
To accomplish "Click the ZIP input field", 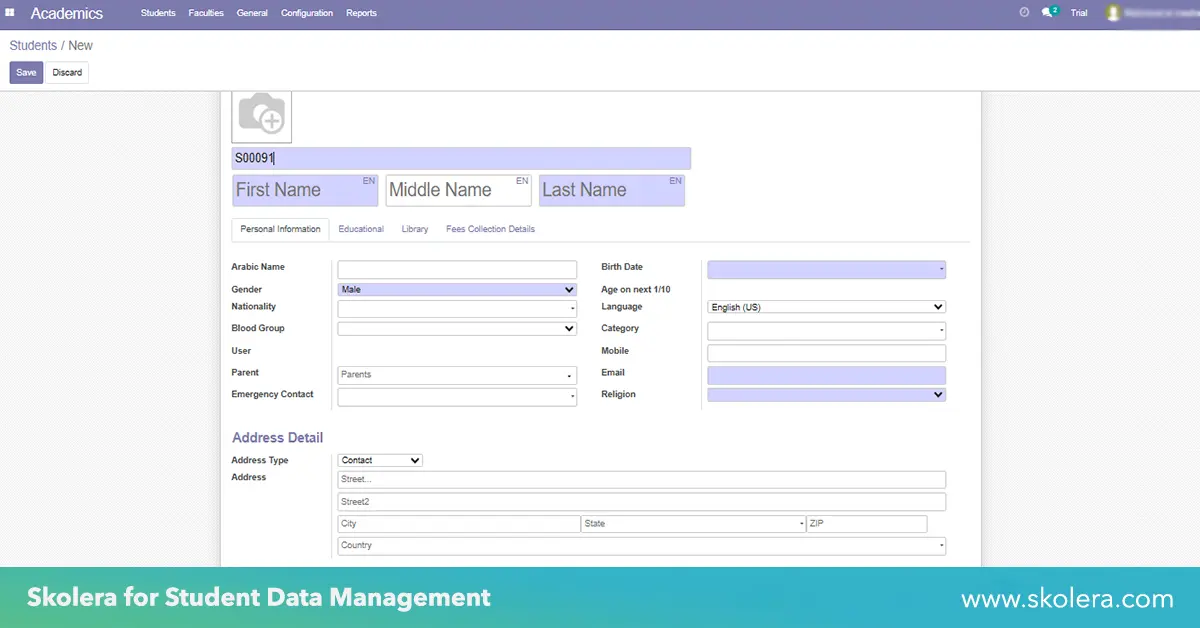I will (867, 524).
